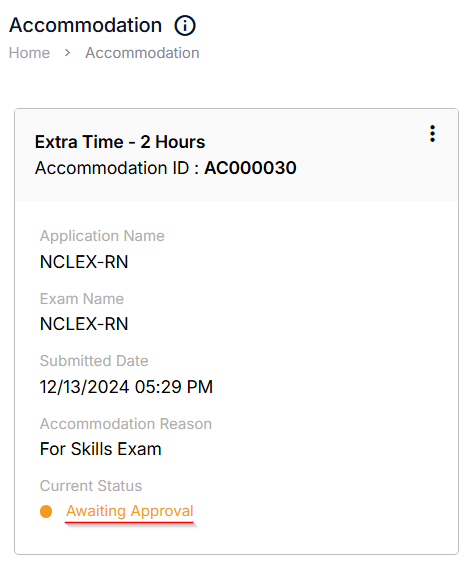Screen dimensions: 469x570
Task: Select the Application Name value NCLEX-RN
Action: tap(84, 262)
